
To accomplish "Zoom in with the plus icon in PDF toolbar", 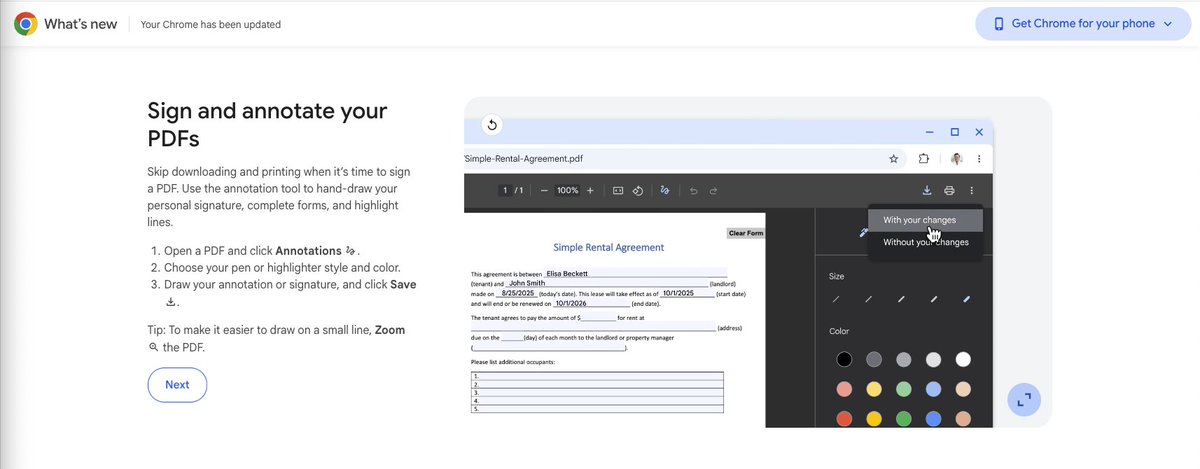I will coord(590,190).
